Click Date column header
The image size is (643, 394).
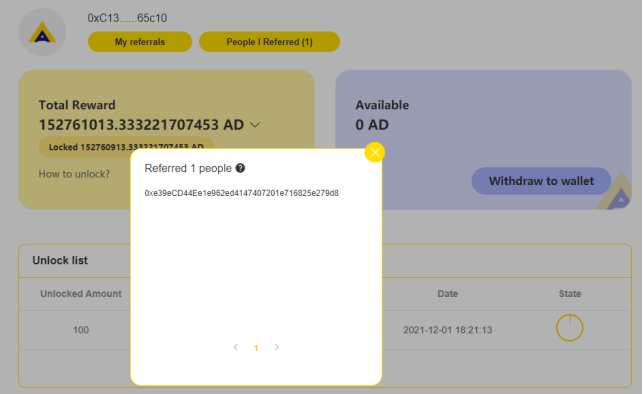447,294
